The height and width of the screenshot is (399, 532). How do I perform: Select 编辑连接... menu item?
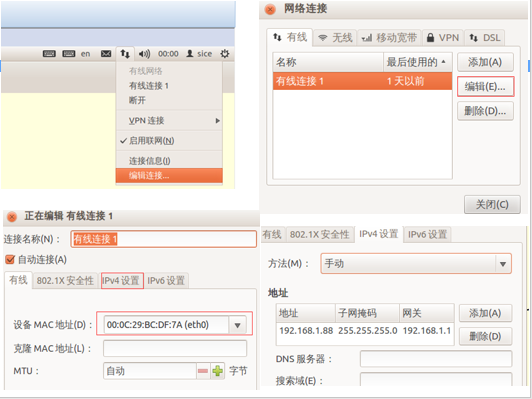[169, 175]
